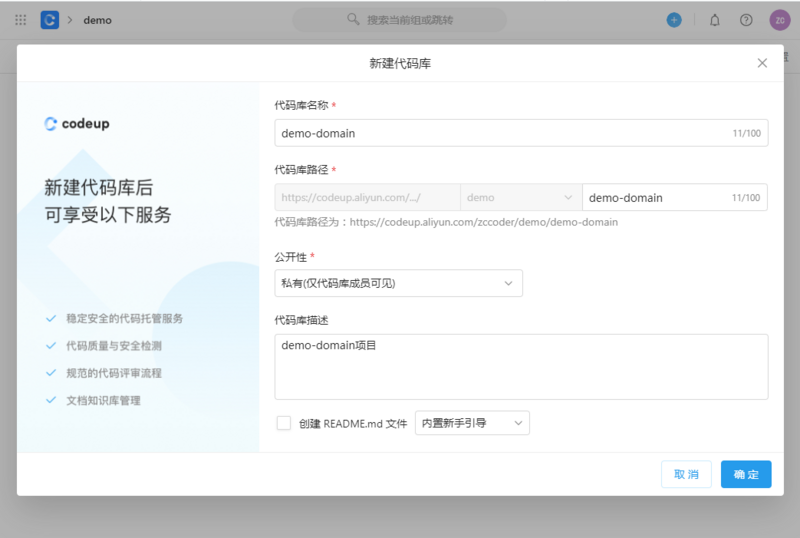800x538 pixels.
Task: Open the app grid launcher icon
Action: point(20,20)
